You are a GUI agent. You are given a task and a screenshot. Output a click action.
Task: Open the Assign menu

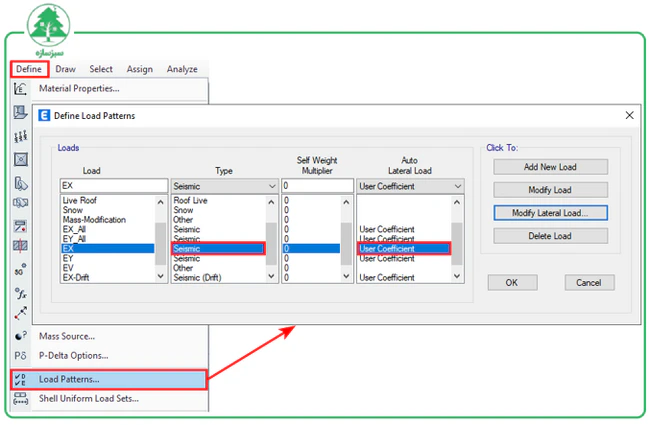point(140,69)
